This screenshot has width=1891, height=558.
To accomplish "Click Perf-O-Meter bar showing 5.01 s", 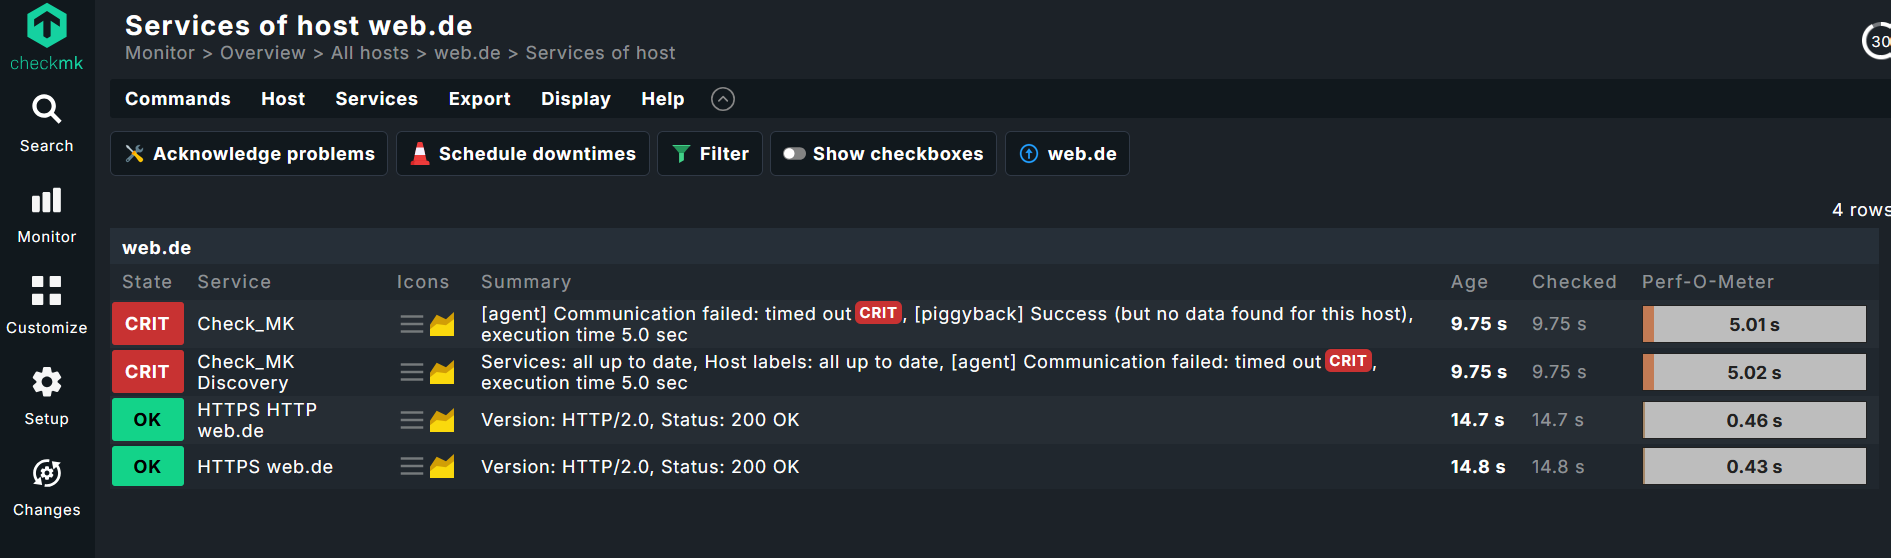I will tap(1754, 324).
